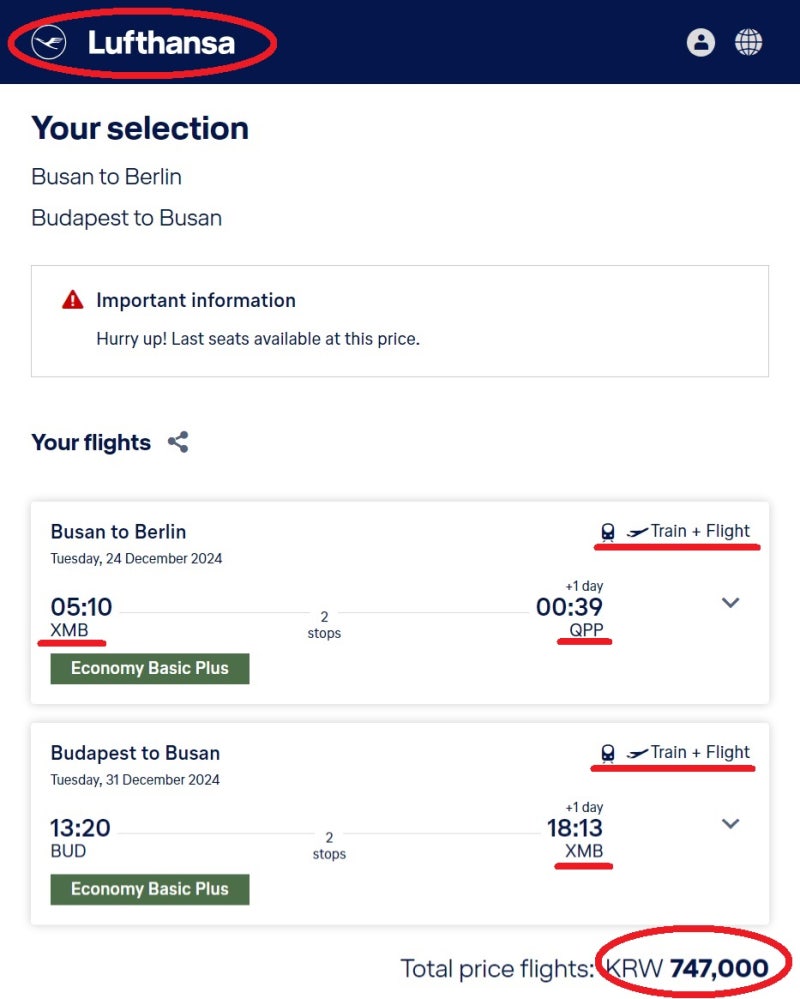This screenshot has height=999, width=800.
Task: Share flights using the share icon
Action: [178, 442]
